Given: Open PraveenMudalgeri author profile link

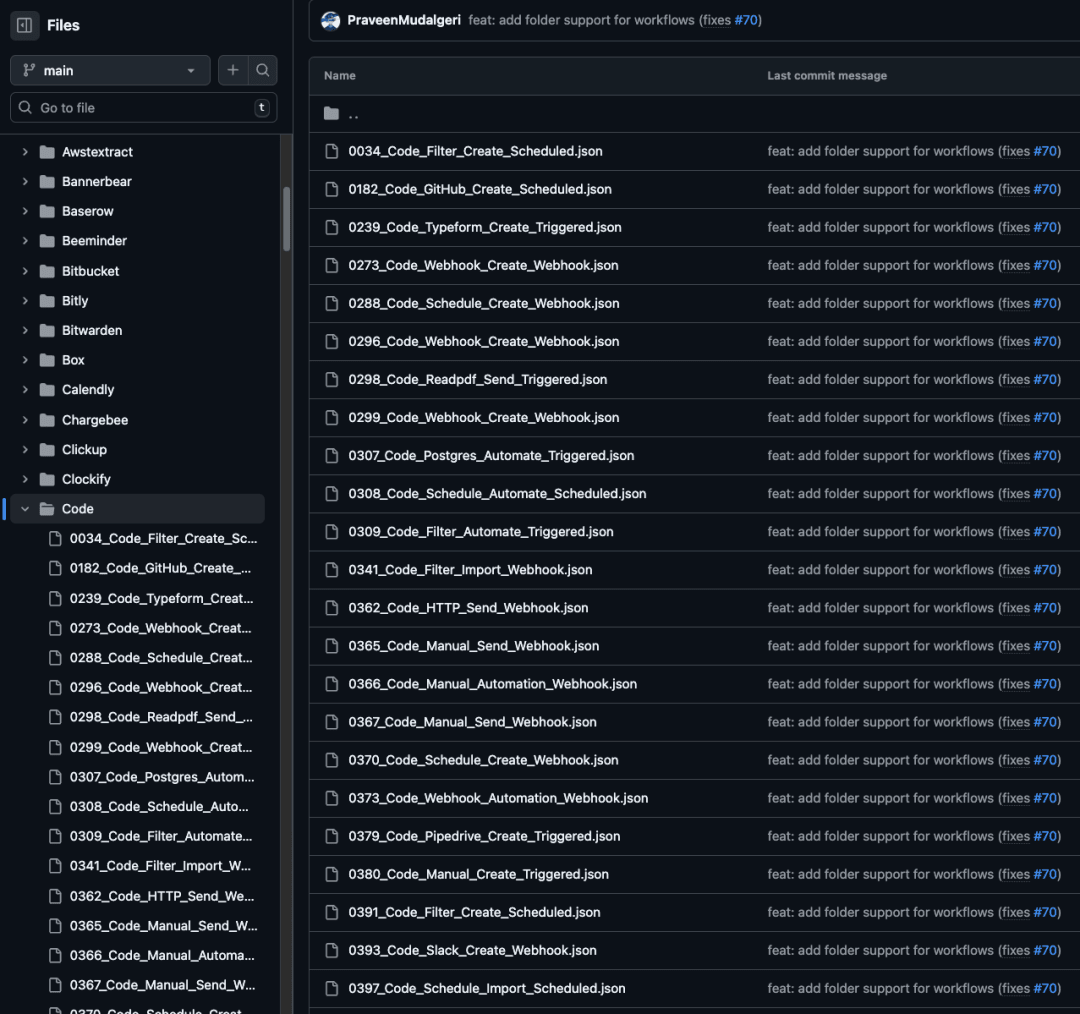Looking at the screenshot, I should 404,20.
